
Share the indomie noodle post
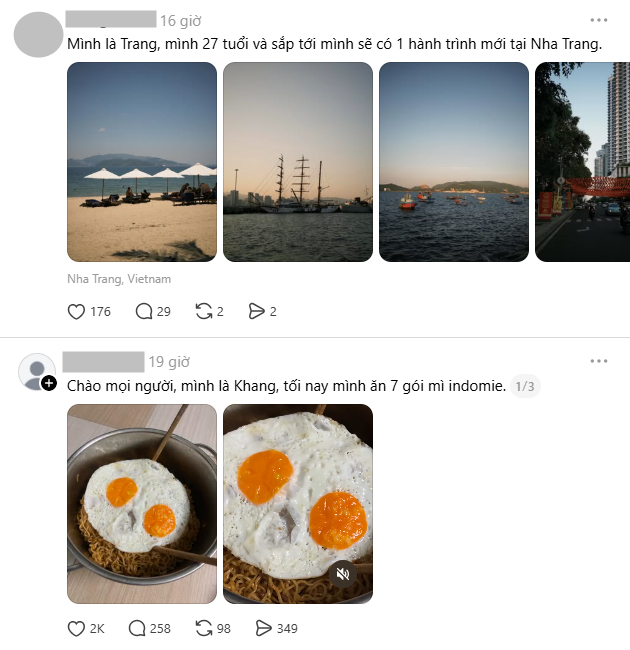click(264, 629)
